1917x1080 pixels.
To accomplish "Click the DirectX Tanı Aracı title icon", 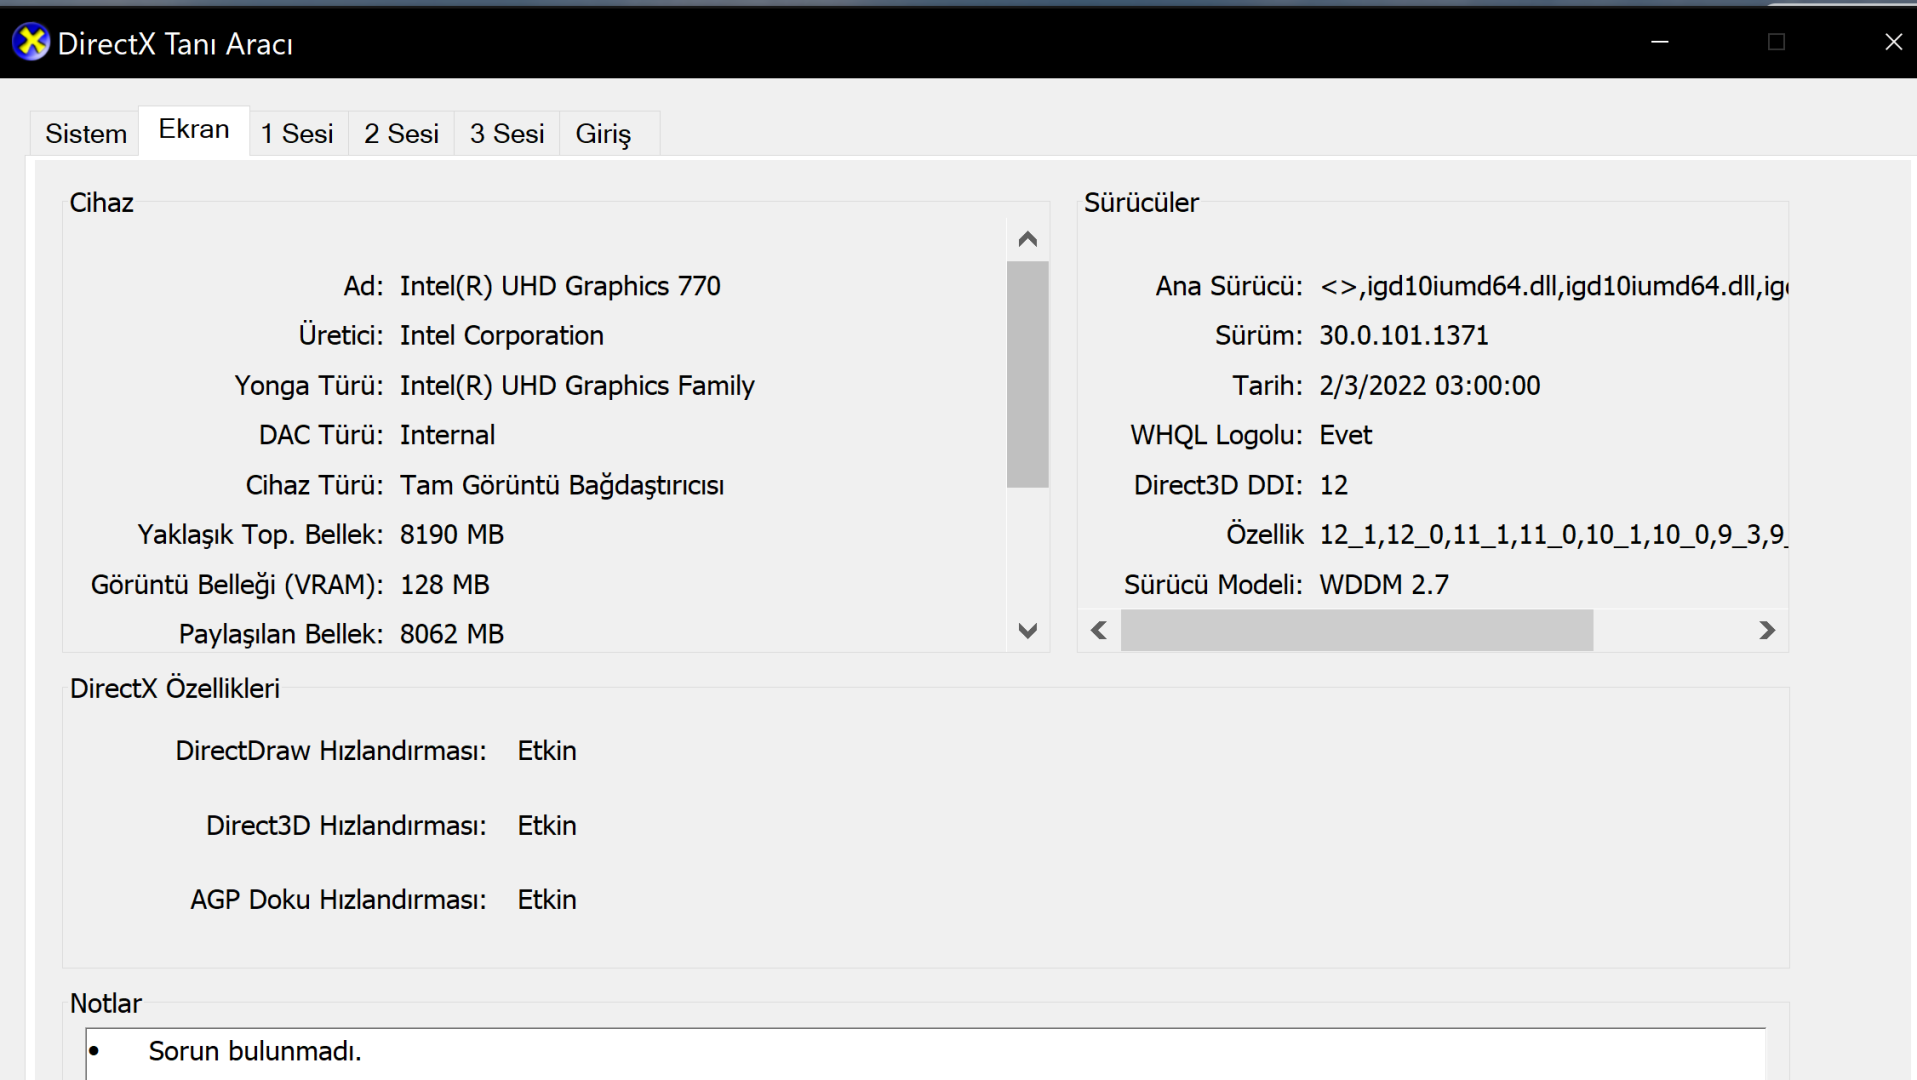I will 31,42.
